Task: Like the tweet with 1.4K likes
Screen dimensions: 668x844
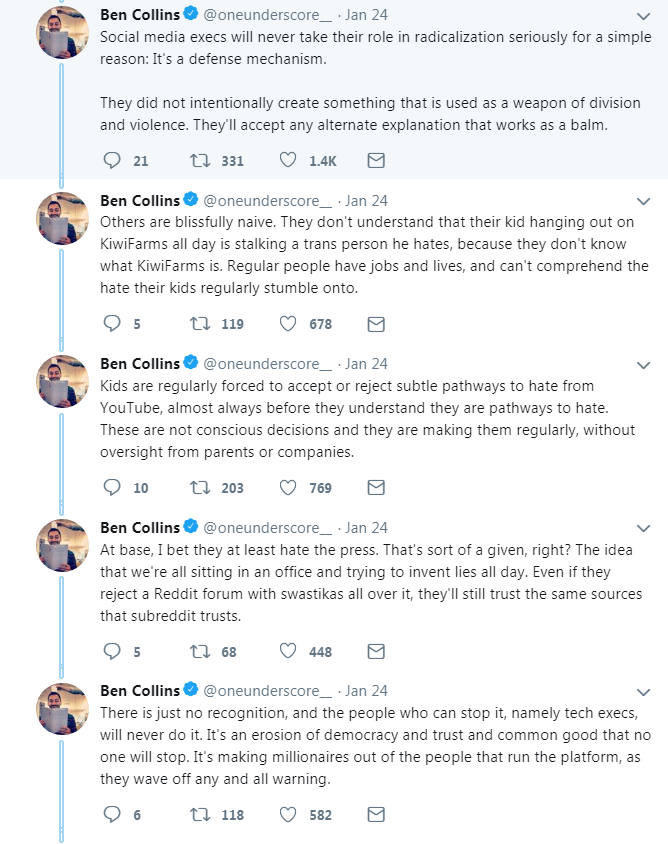Action: (287, 160)
